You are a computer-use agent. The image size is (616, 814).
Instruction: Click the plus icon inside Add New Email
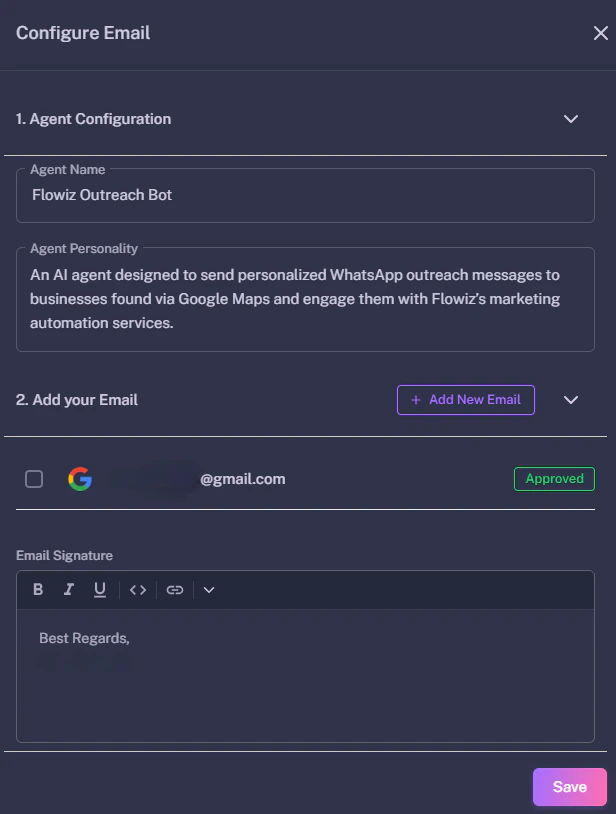[413, 399]
